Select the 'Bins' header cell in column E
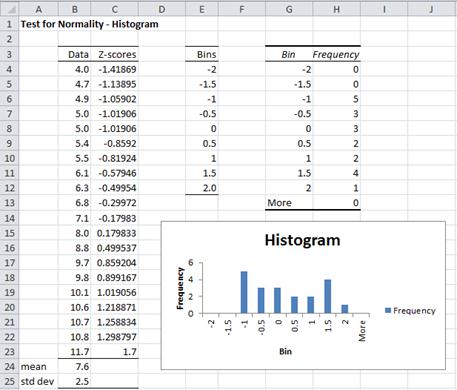Screen dimensions: 457x390 [202, 54]
